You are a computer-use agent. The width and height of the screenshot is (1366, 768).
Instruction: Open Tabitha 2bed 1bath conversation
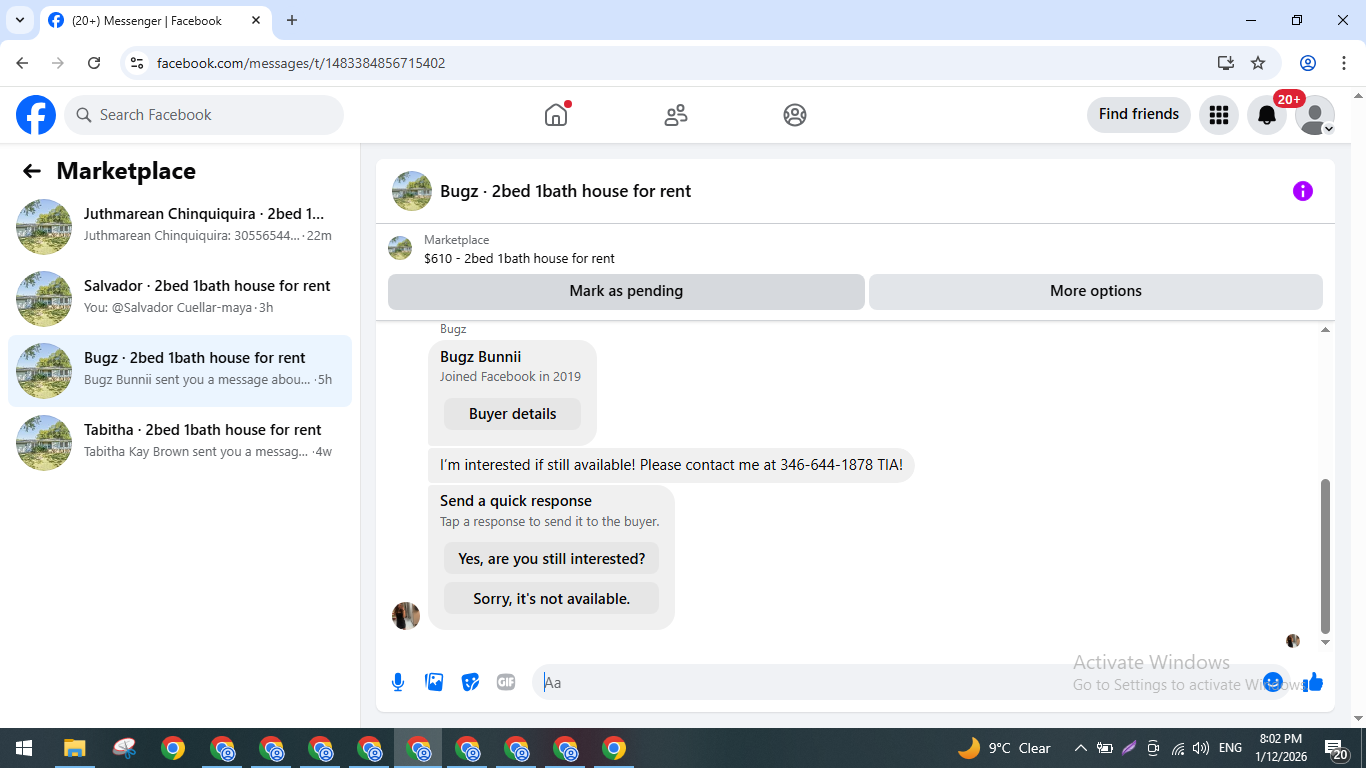point(180,443)
